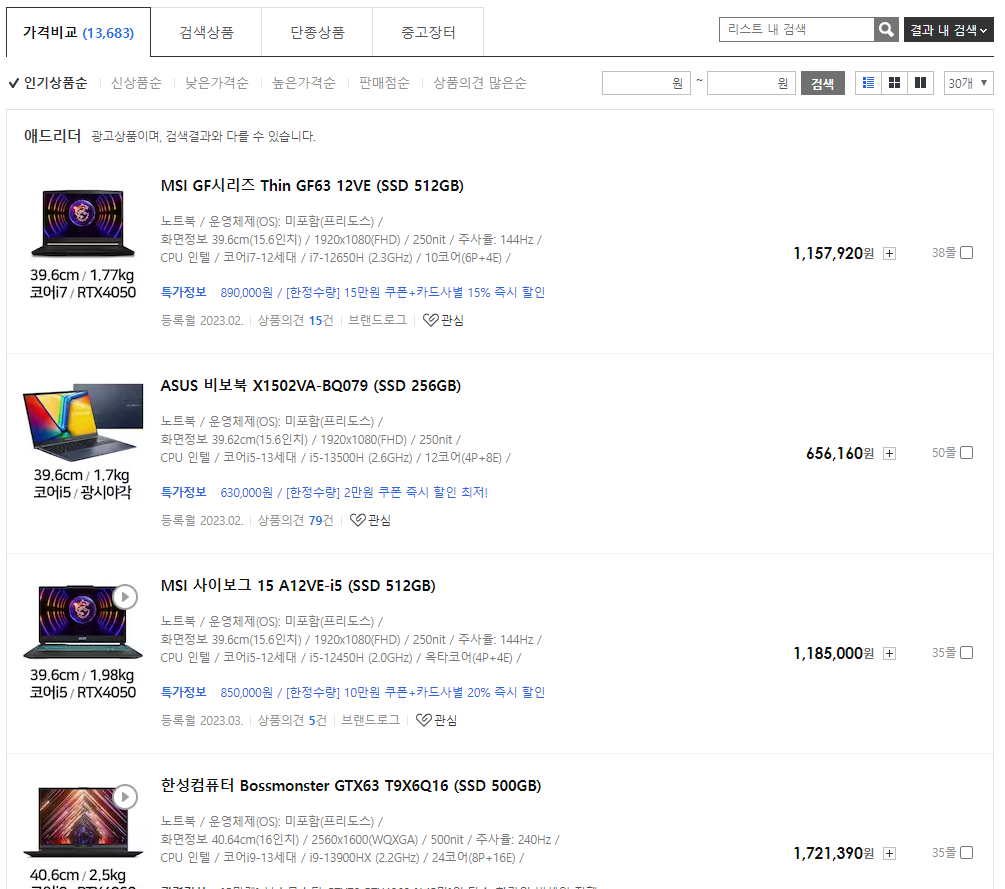
Task: Select the 가격비교 tab
Action: (x=79, y=32)
